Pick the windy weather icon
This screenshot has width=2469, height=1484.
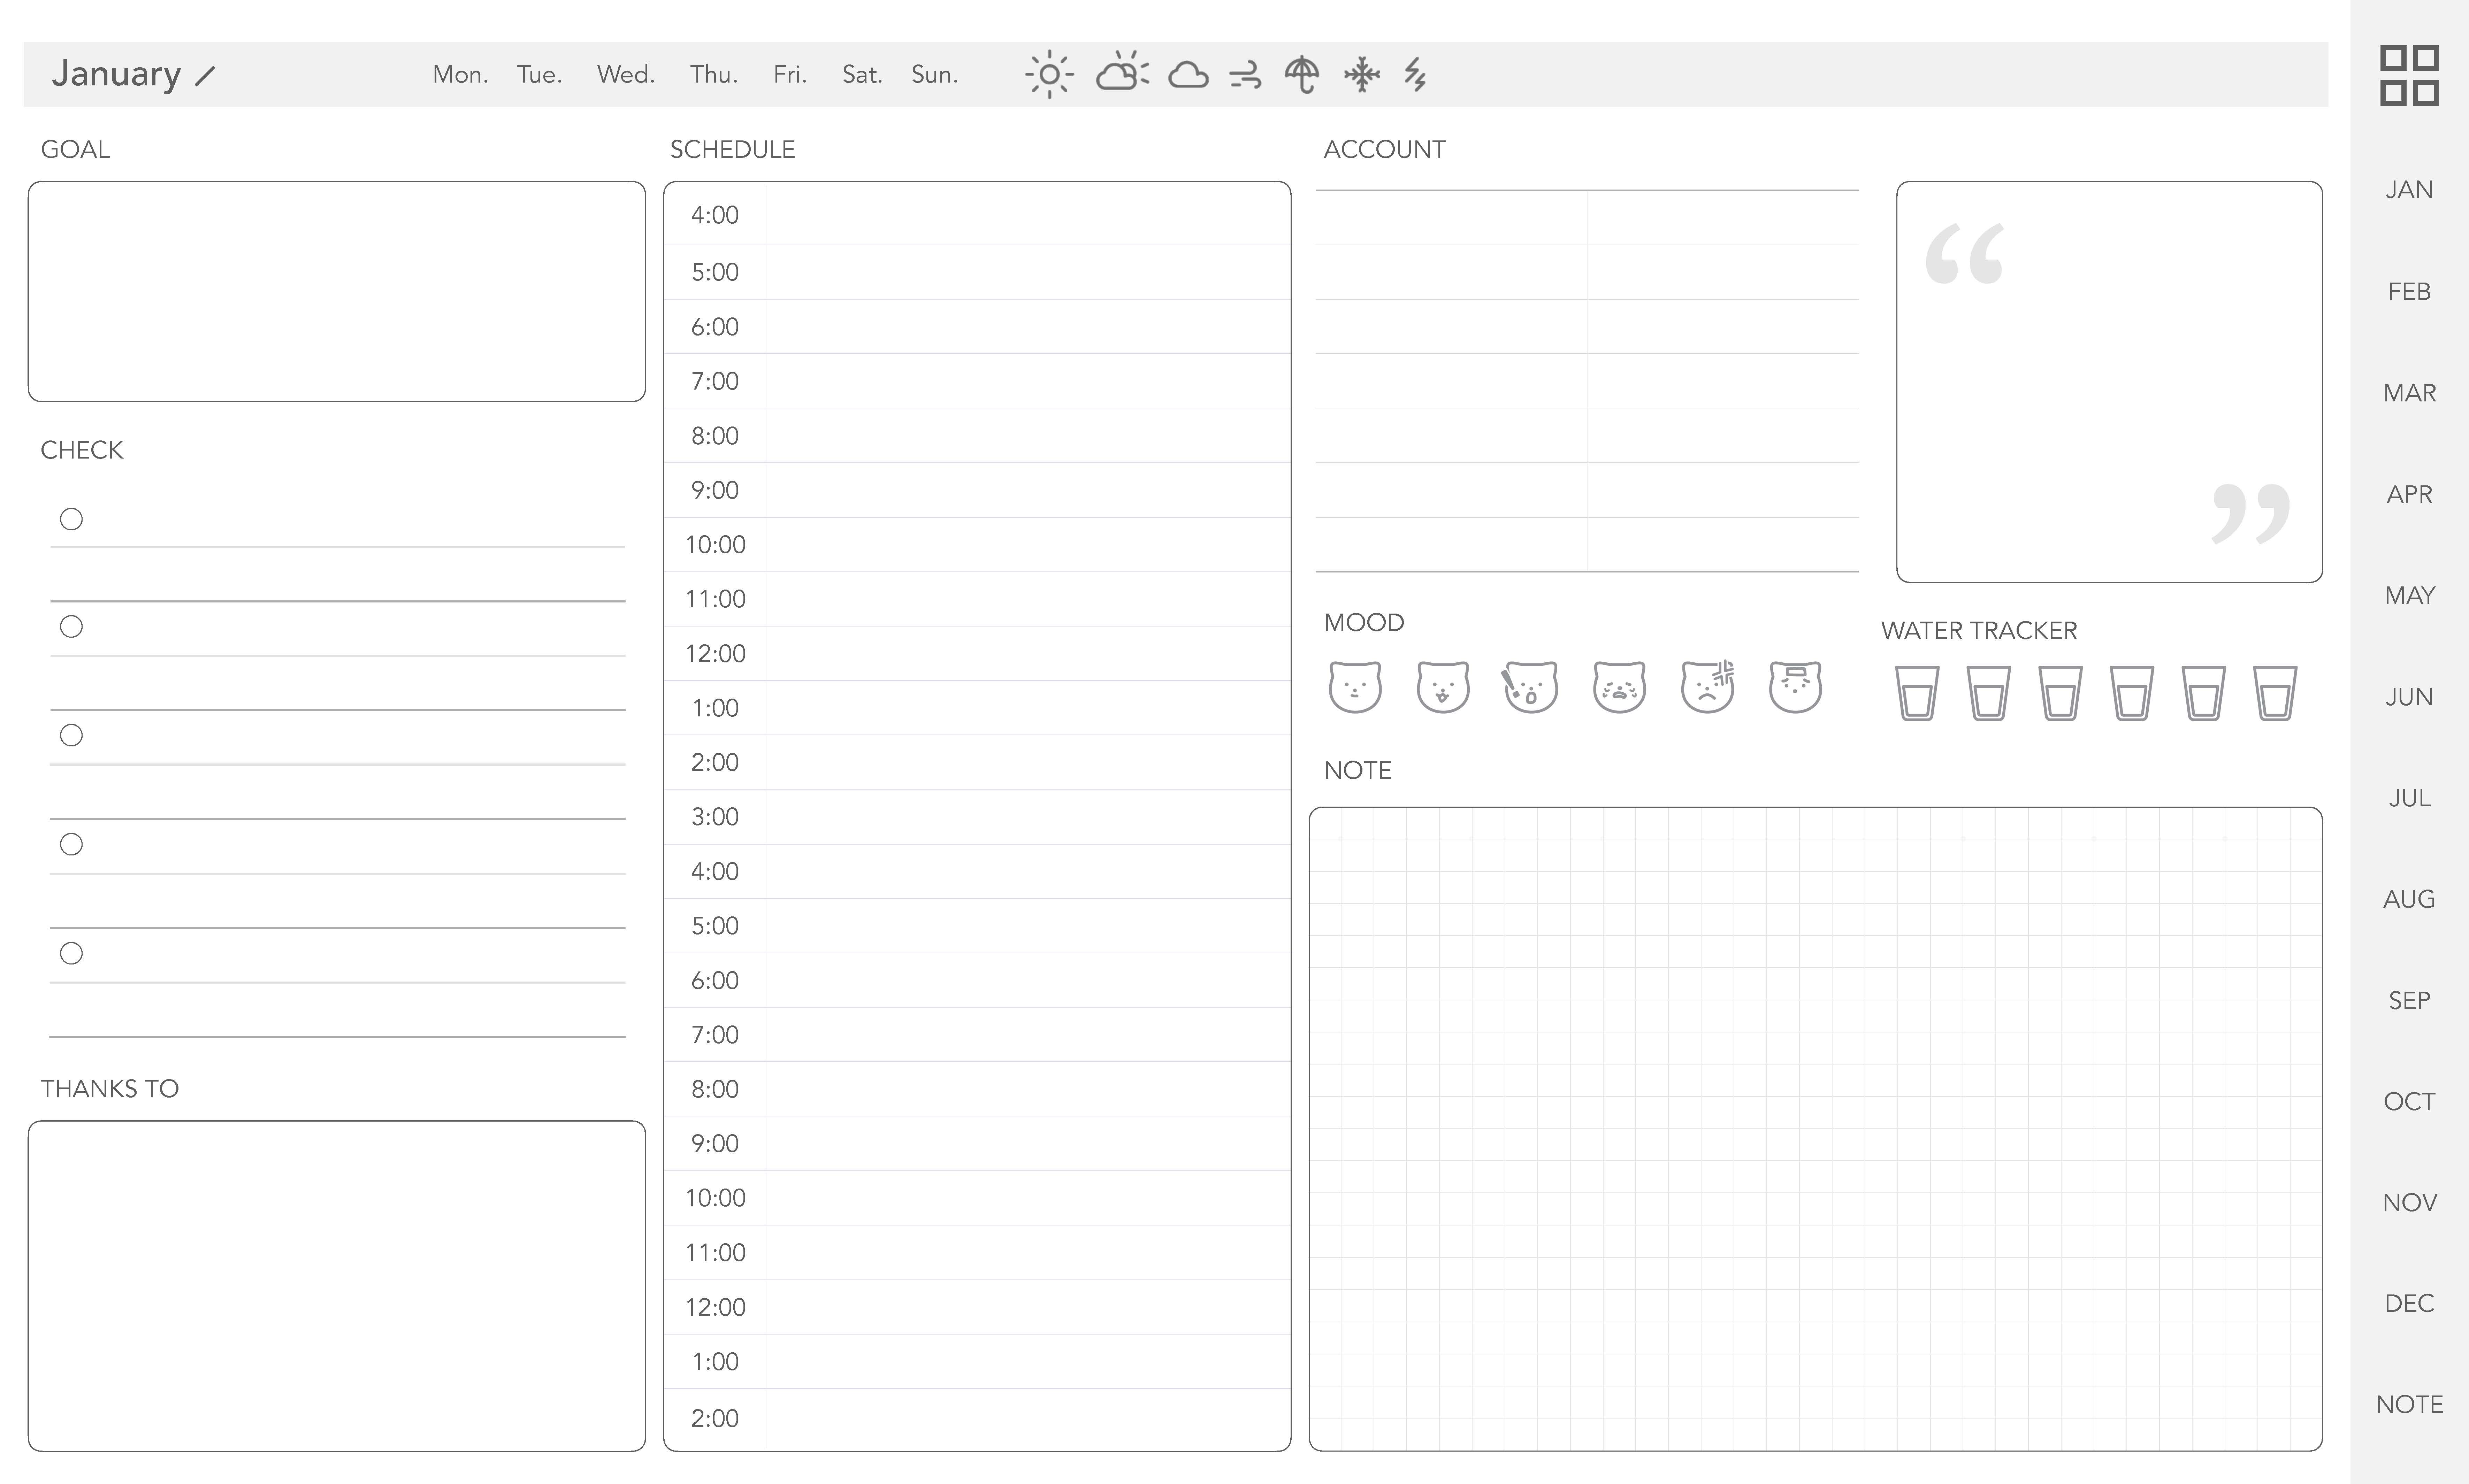1245,75
